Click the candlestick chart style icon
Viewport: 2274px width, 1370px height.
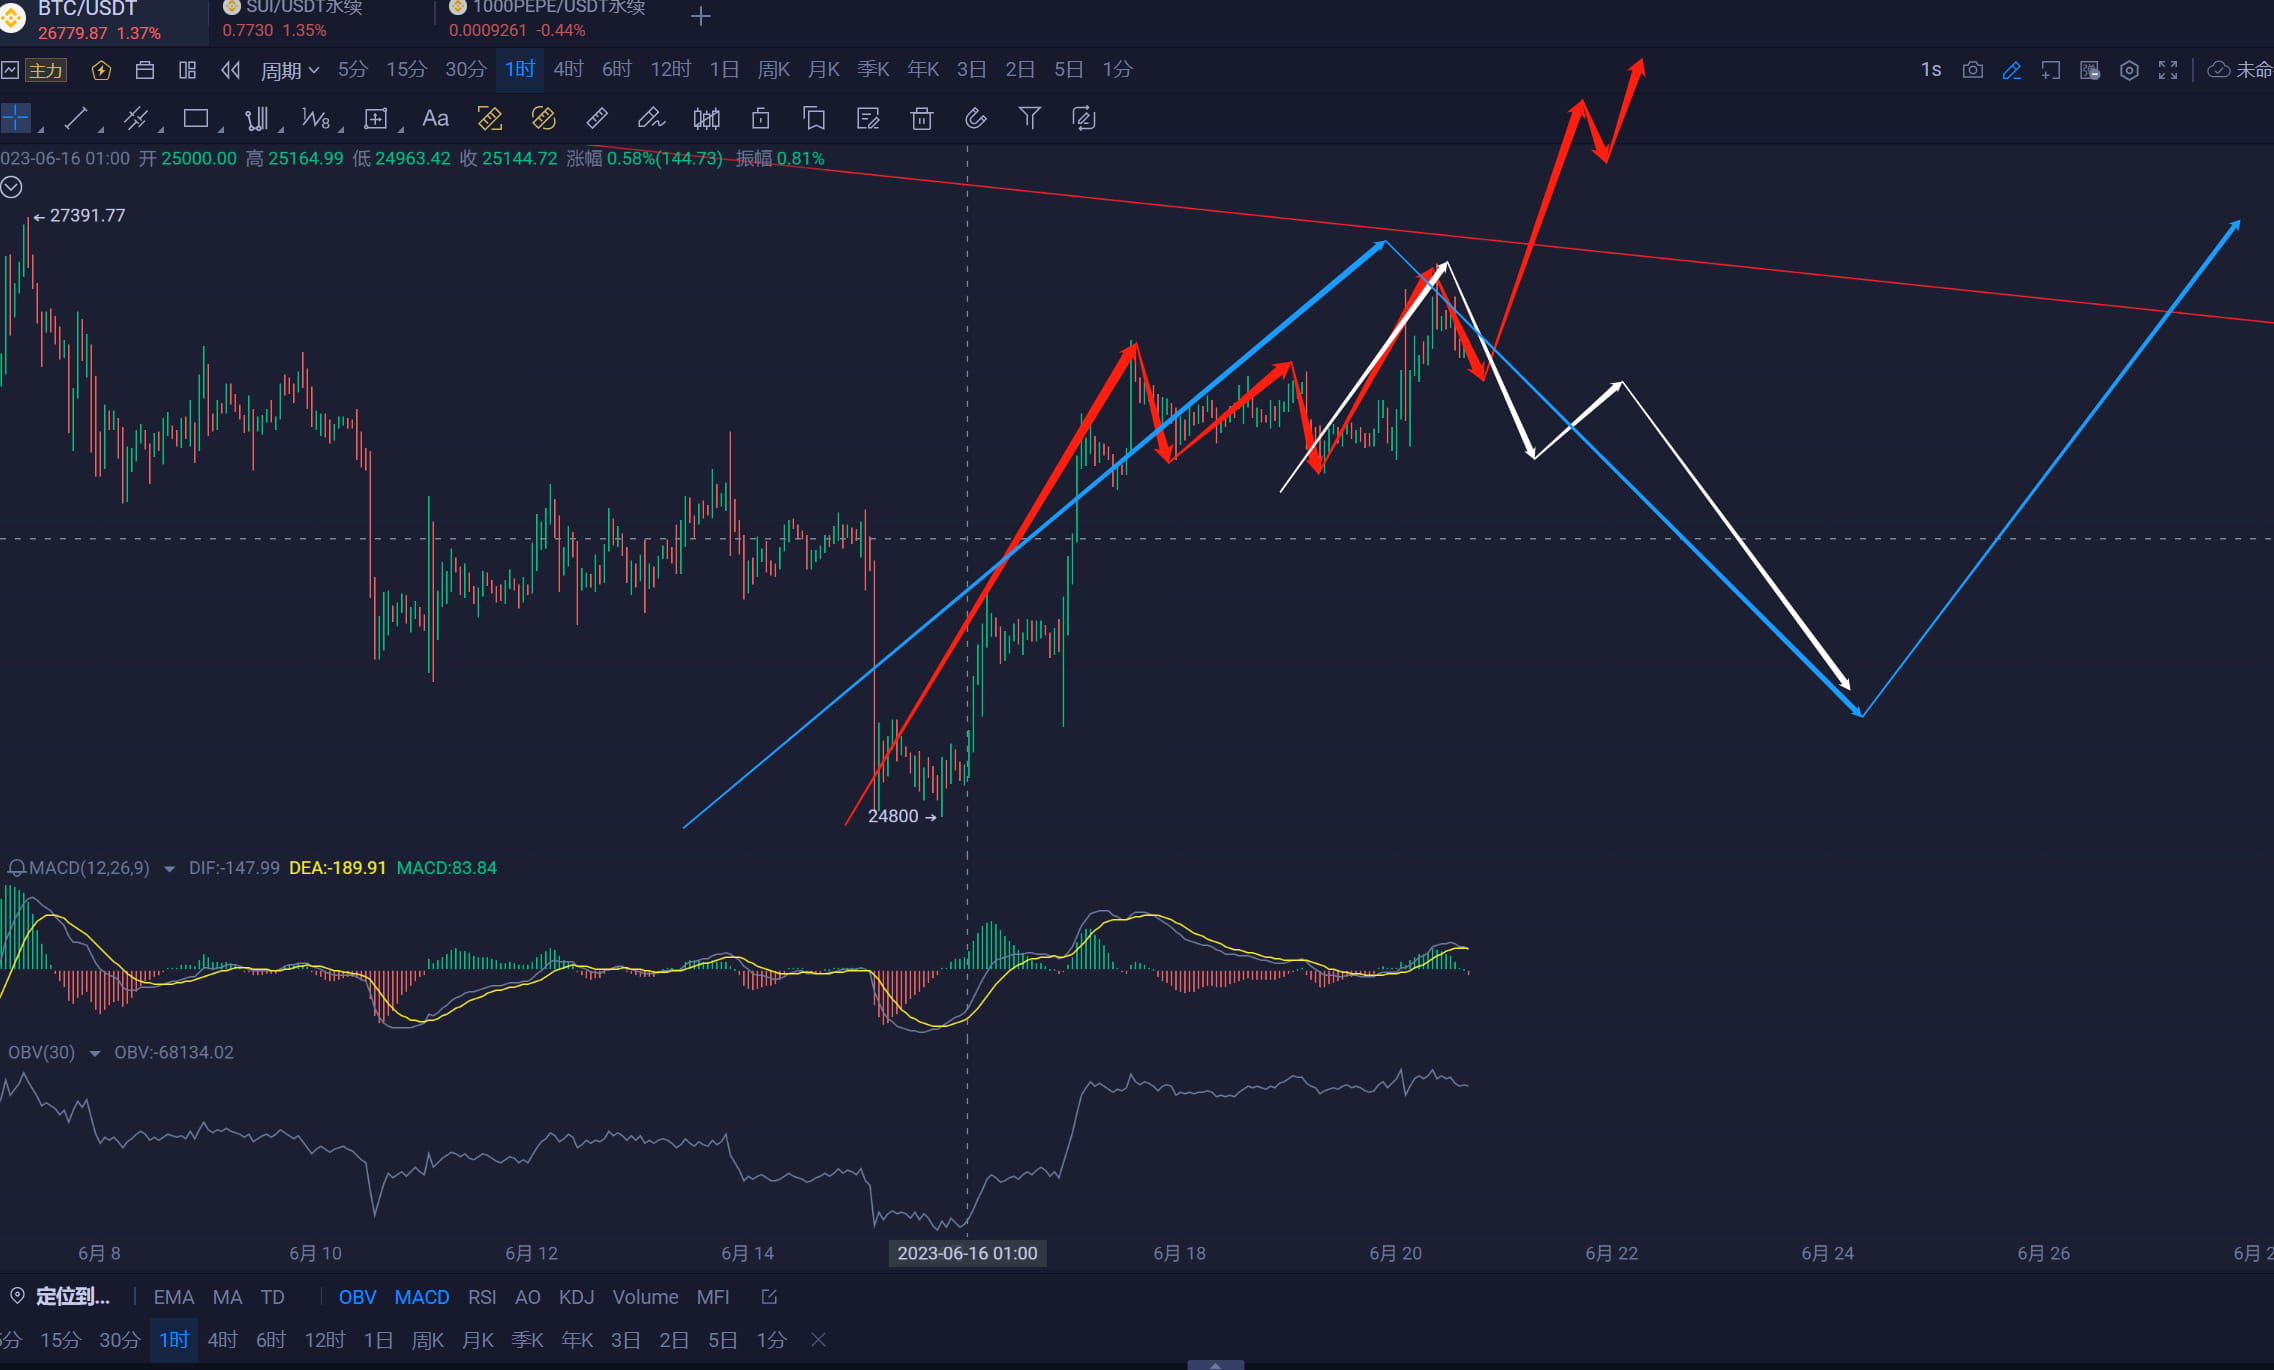pyautogui.click(x=706, y=119)
